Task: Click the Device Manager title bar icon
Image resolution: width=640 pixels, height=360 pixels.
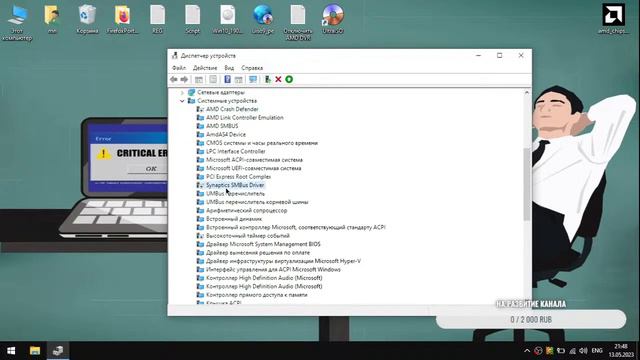Action: (175, 56)
